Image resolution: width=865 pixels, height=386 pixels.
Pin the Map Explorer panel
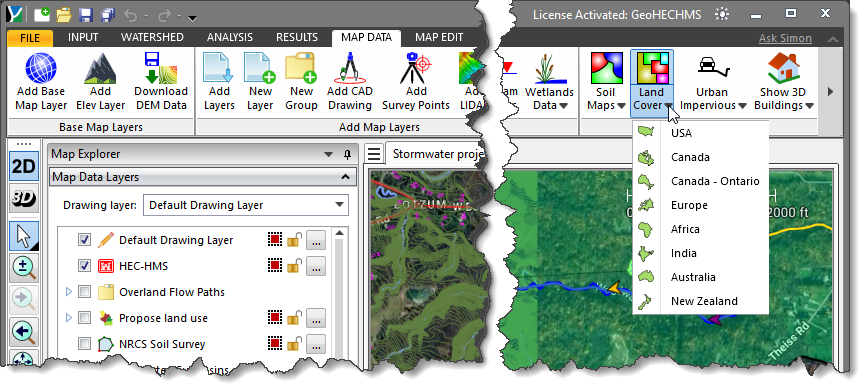[x=347, y=154]
